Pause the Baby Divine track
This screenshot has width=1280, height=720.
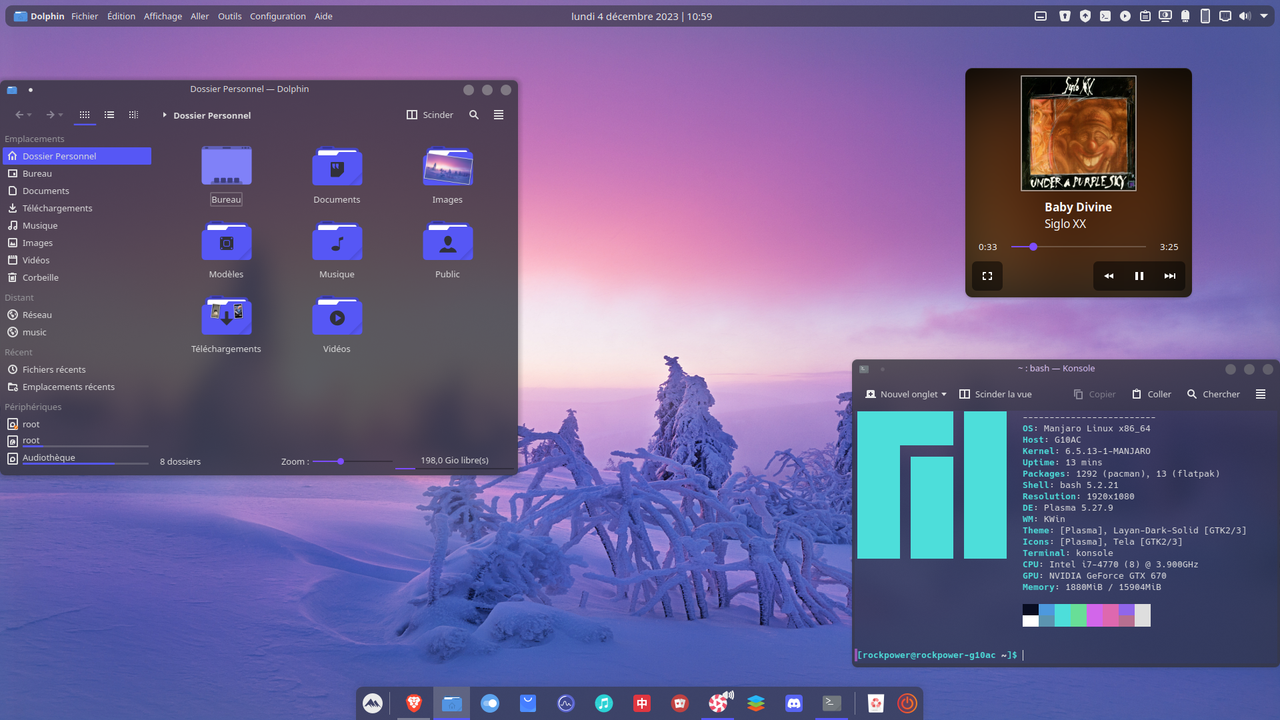[1139, 276]
